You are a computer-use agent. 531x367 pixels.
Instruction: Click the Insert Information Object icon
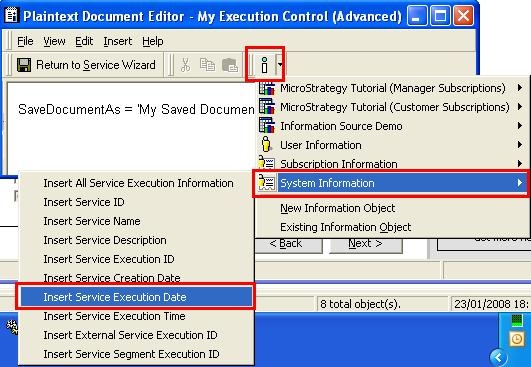(264, 65)
